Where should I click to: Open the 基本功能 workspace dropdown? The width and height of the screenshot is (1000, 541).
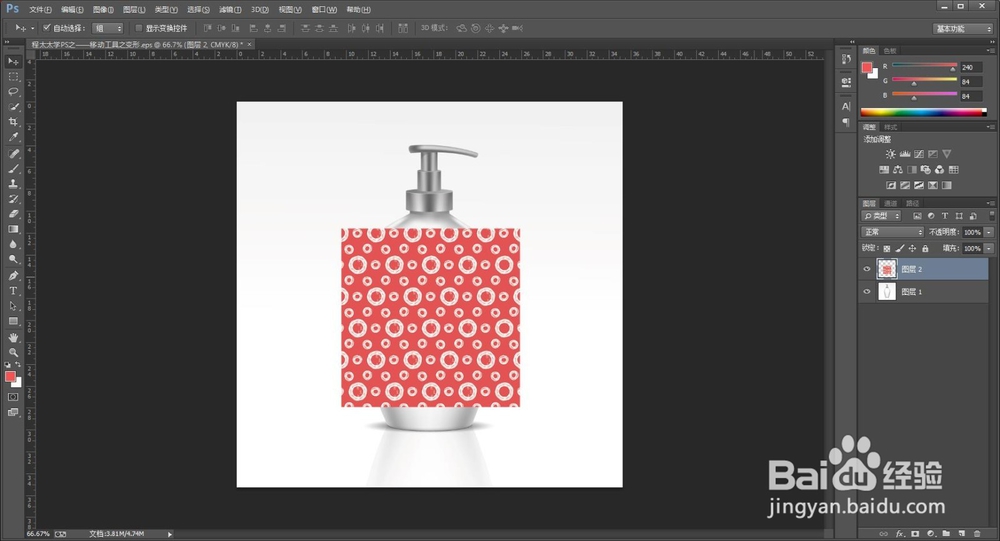(x=963, y=29)
